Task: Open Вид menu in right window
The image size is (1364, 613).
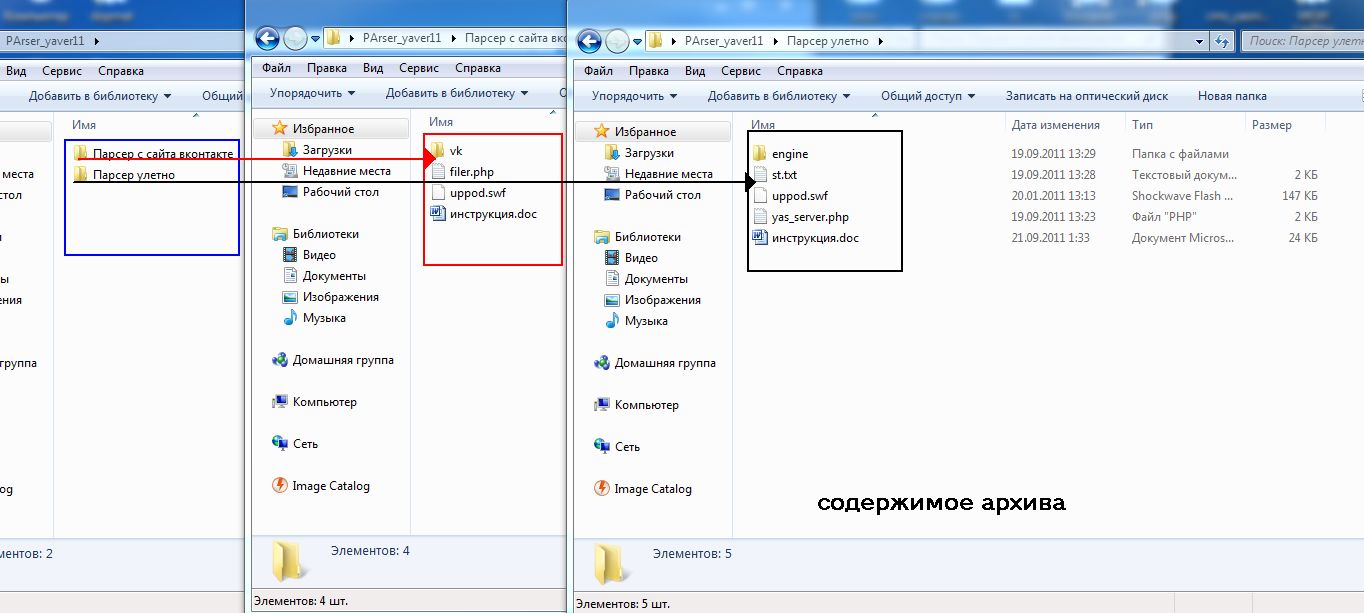Action: pos(695,71)
